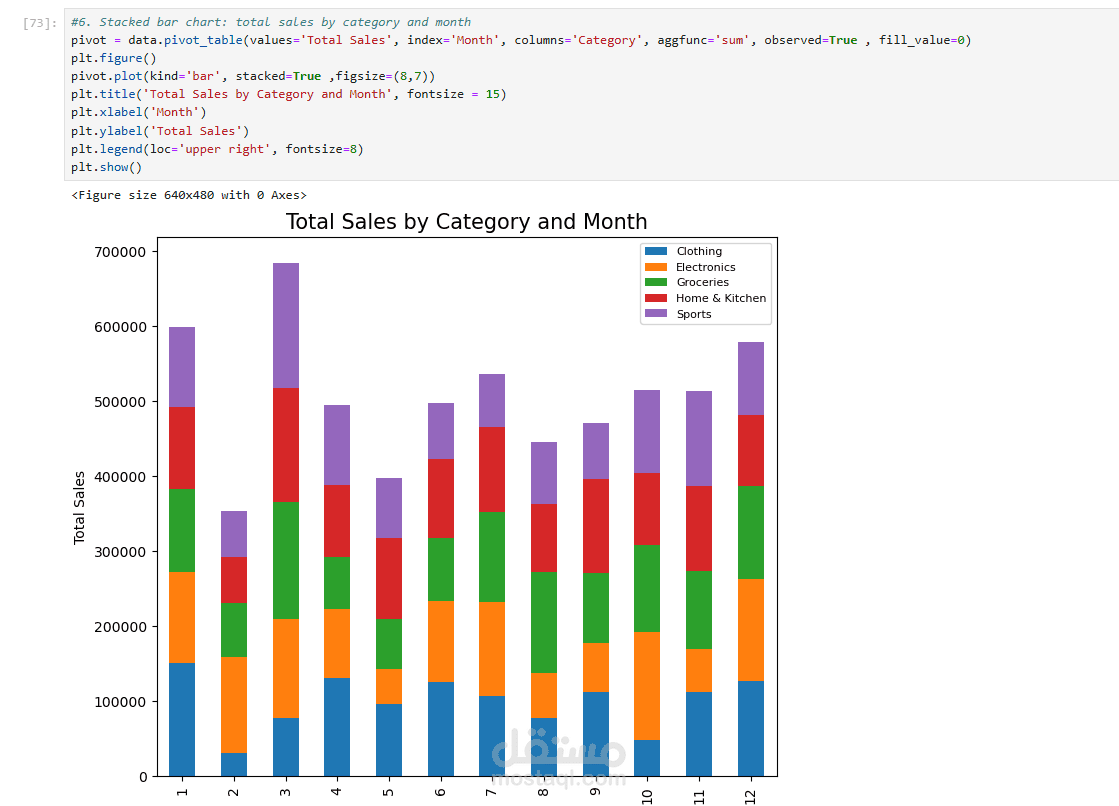Click the Figure size 640x480 output text
This screenshot has height=806, width=1119.
[x=189, y=195]
